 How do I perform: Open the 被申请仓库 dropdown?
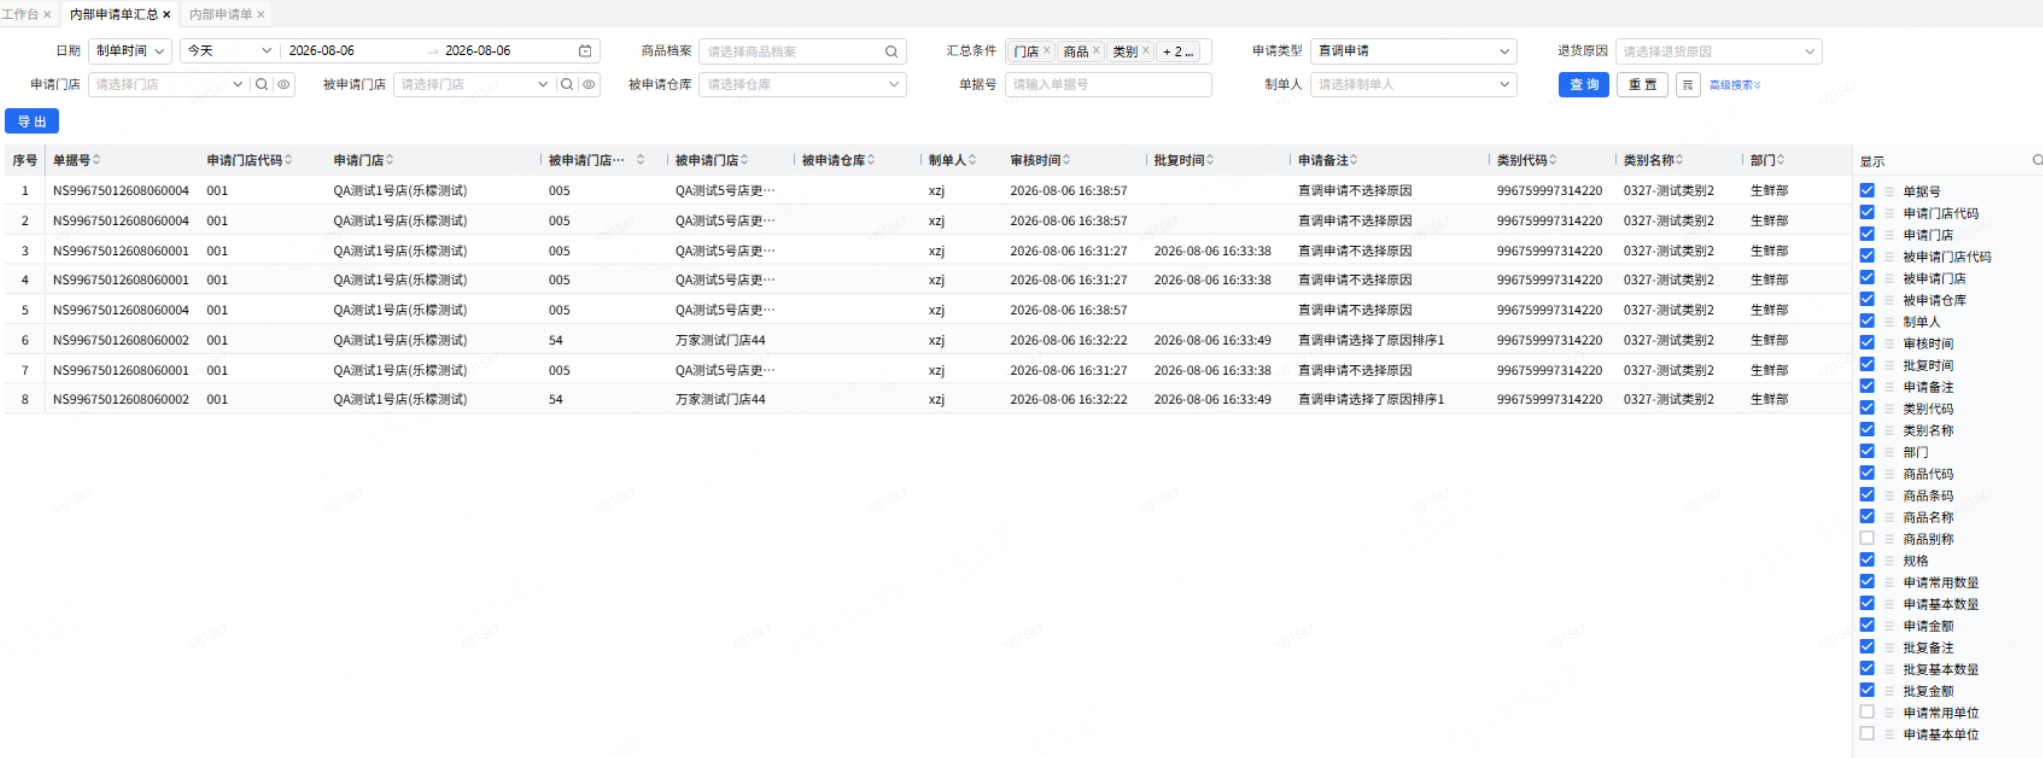coord(803,85)
